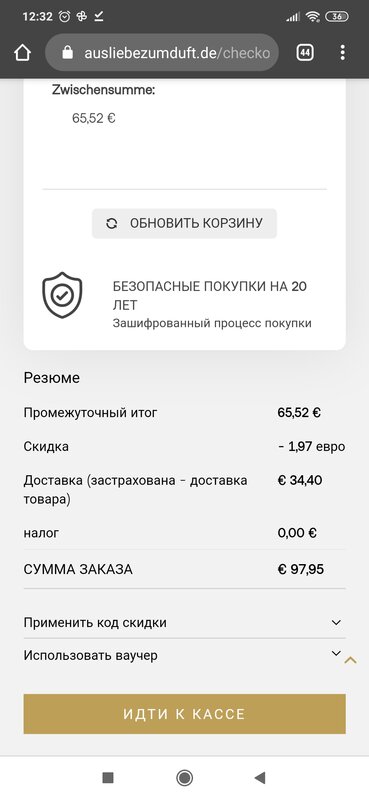The width and height of the screenshot is (369, 800).
Task: Tap the alarm icon in status bar
Action: pos(64,16)
